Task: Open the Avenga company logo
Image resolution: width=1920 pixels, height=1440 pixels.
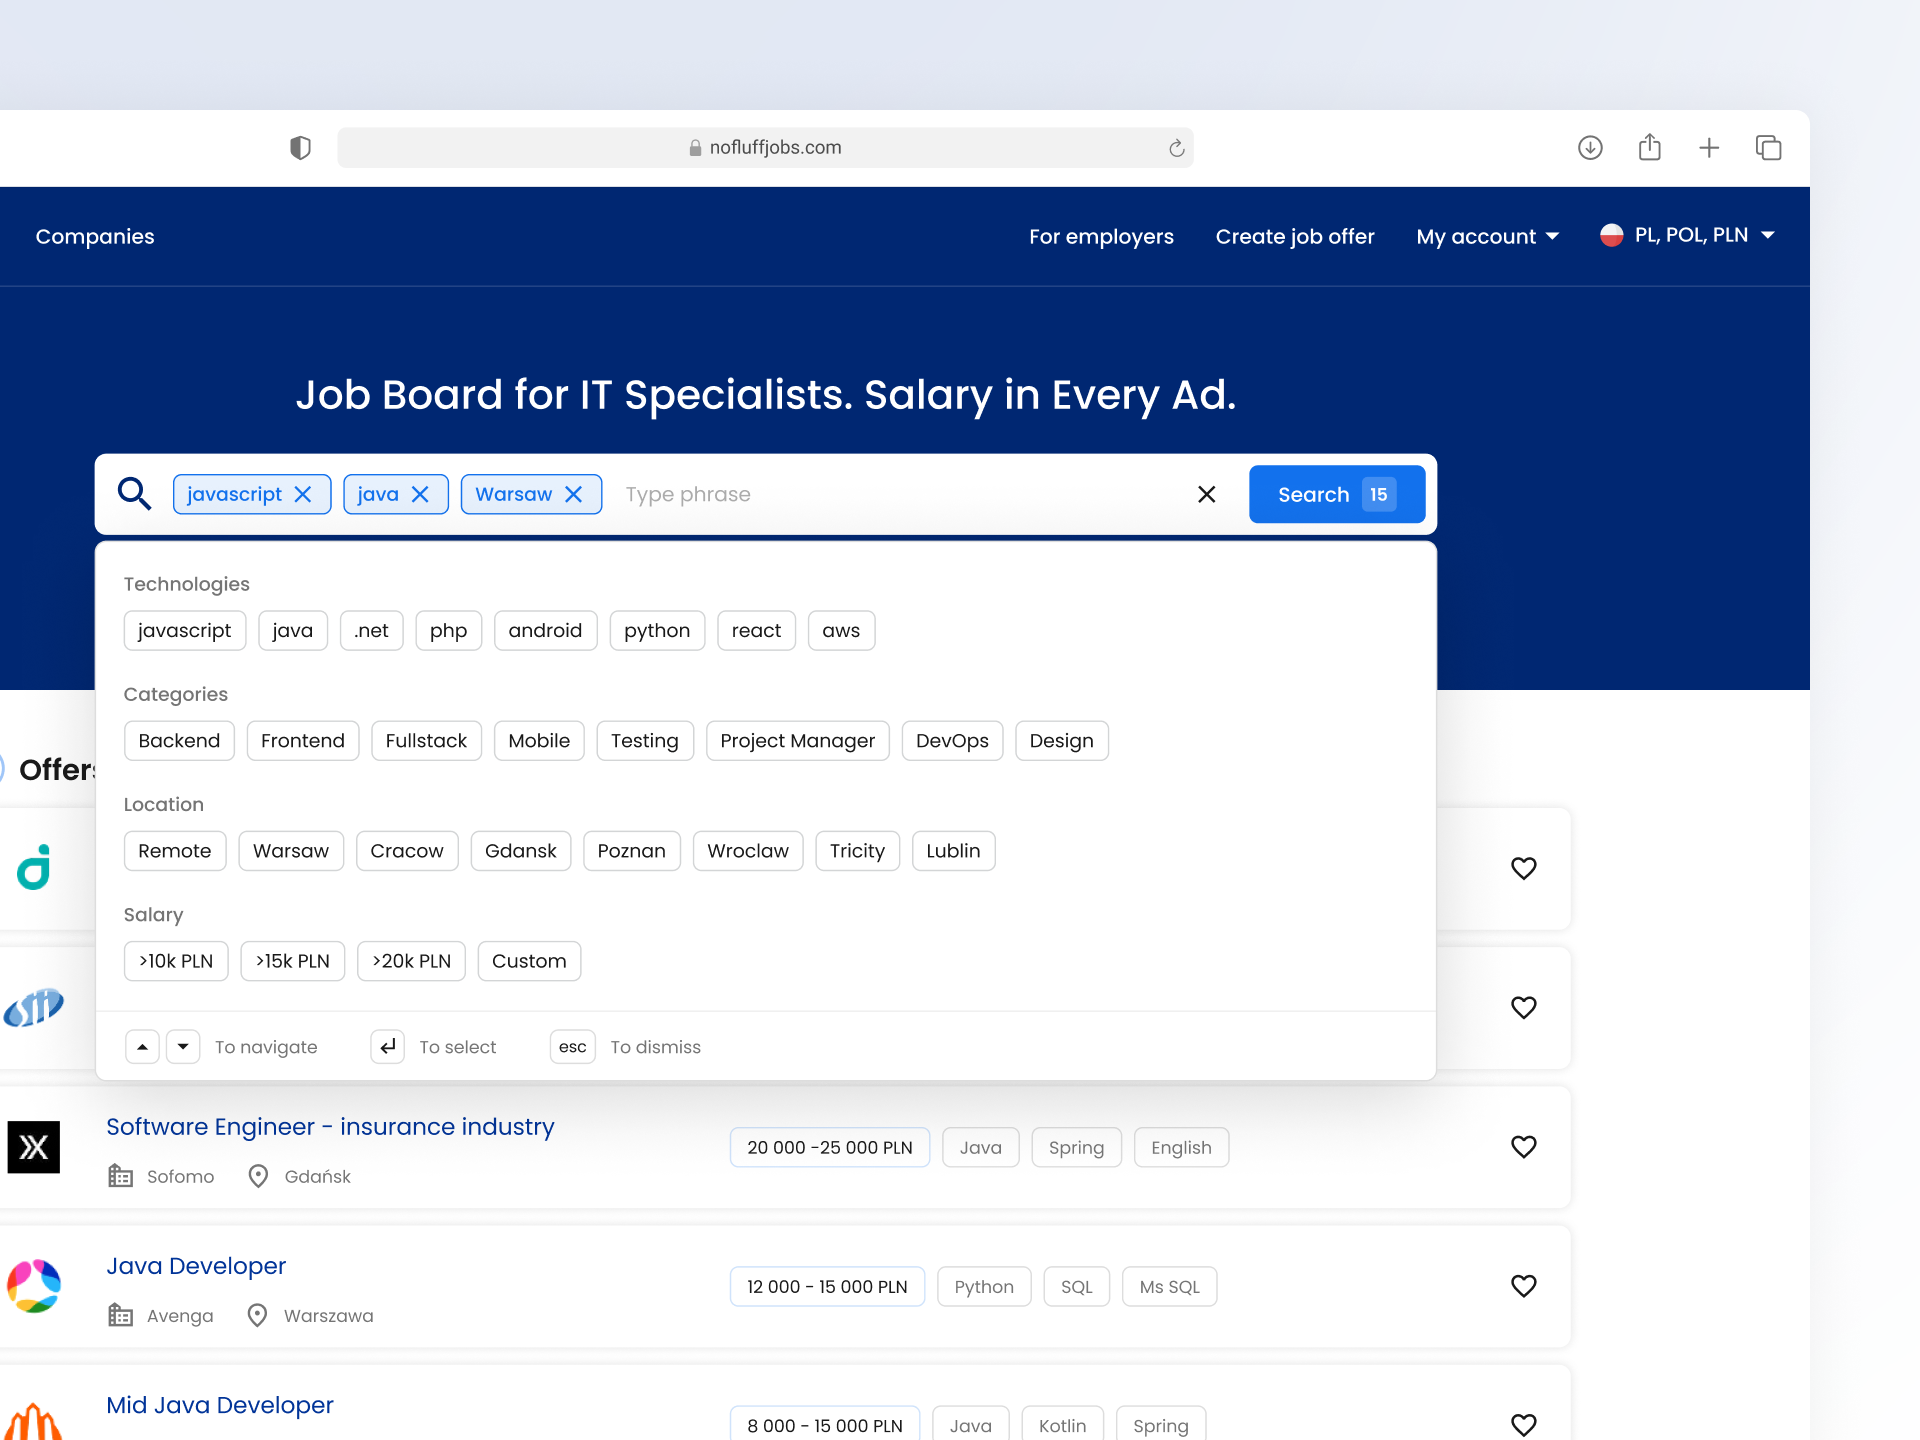Action: point(33,1287)
